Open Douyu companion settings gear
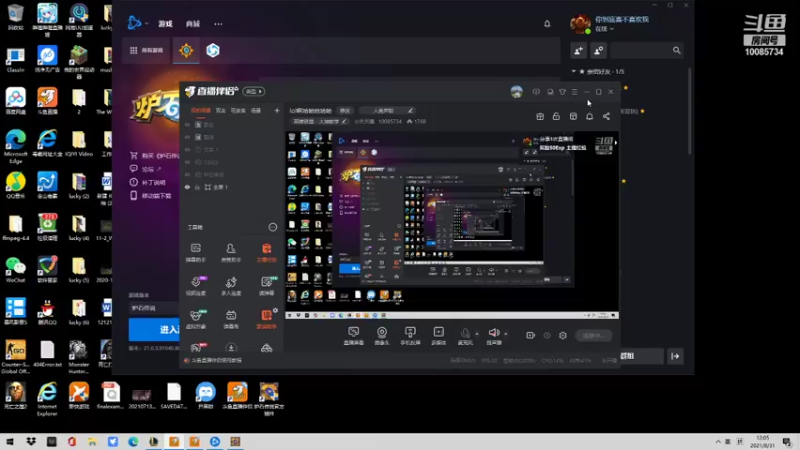The height and width of the screenshot is (450, 800). click(x=563, y=335)
